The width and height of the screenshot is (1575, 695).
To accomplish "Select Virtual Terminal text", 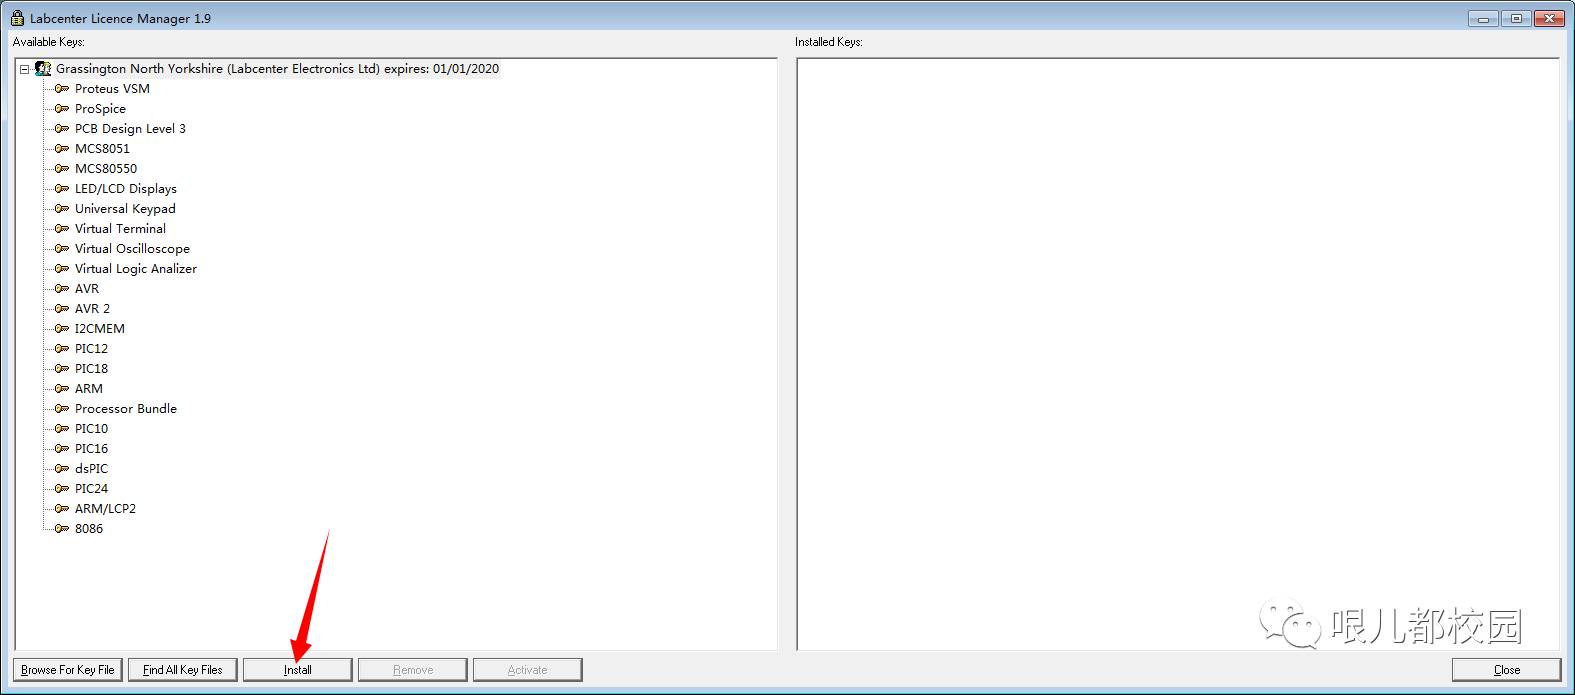I will pyautogui.click(x=120, y=229).
